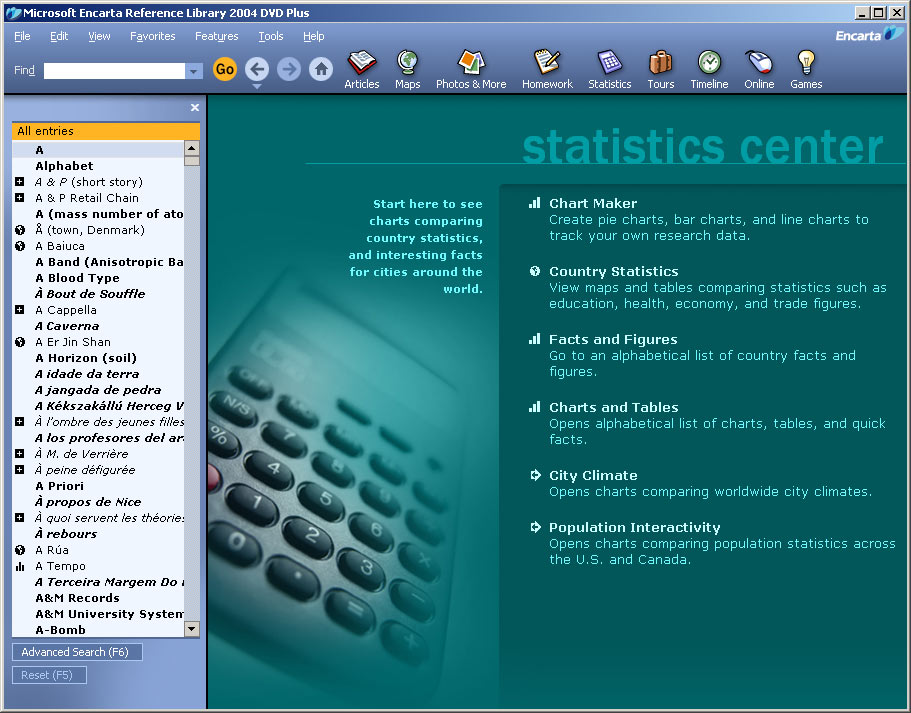Click the entries list scroll up arrow
Screen dimensions: 911x713
click(192, 148)
